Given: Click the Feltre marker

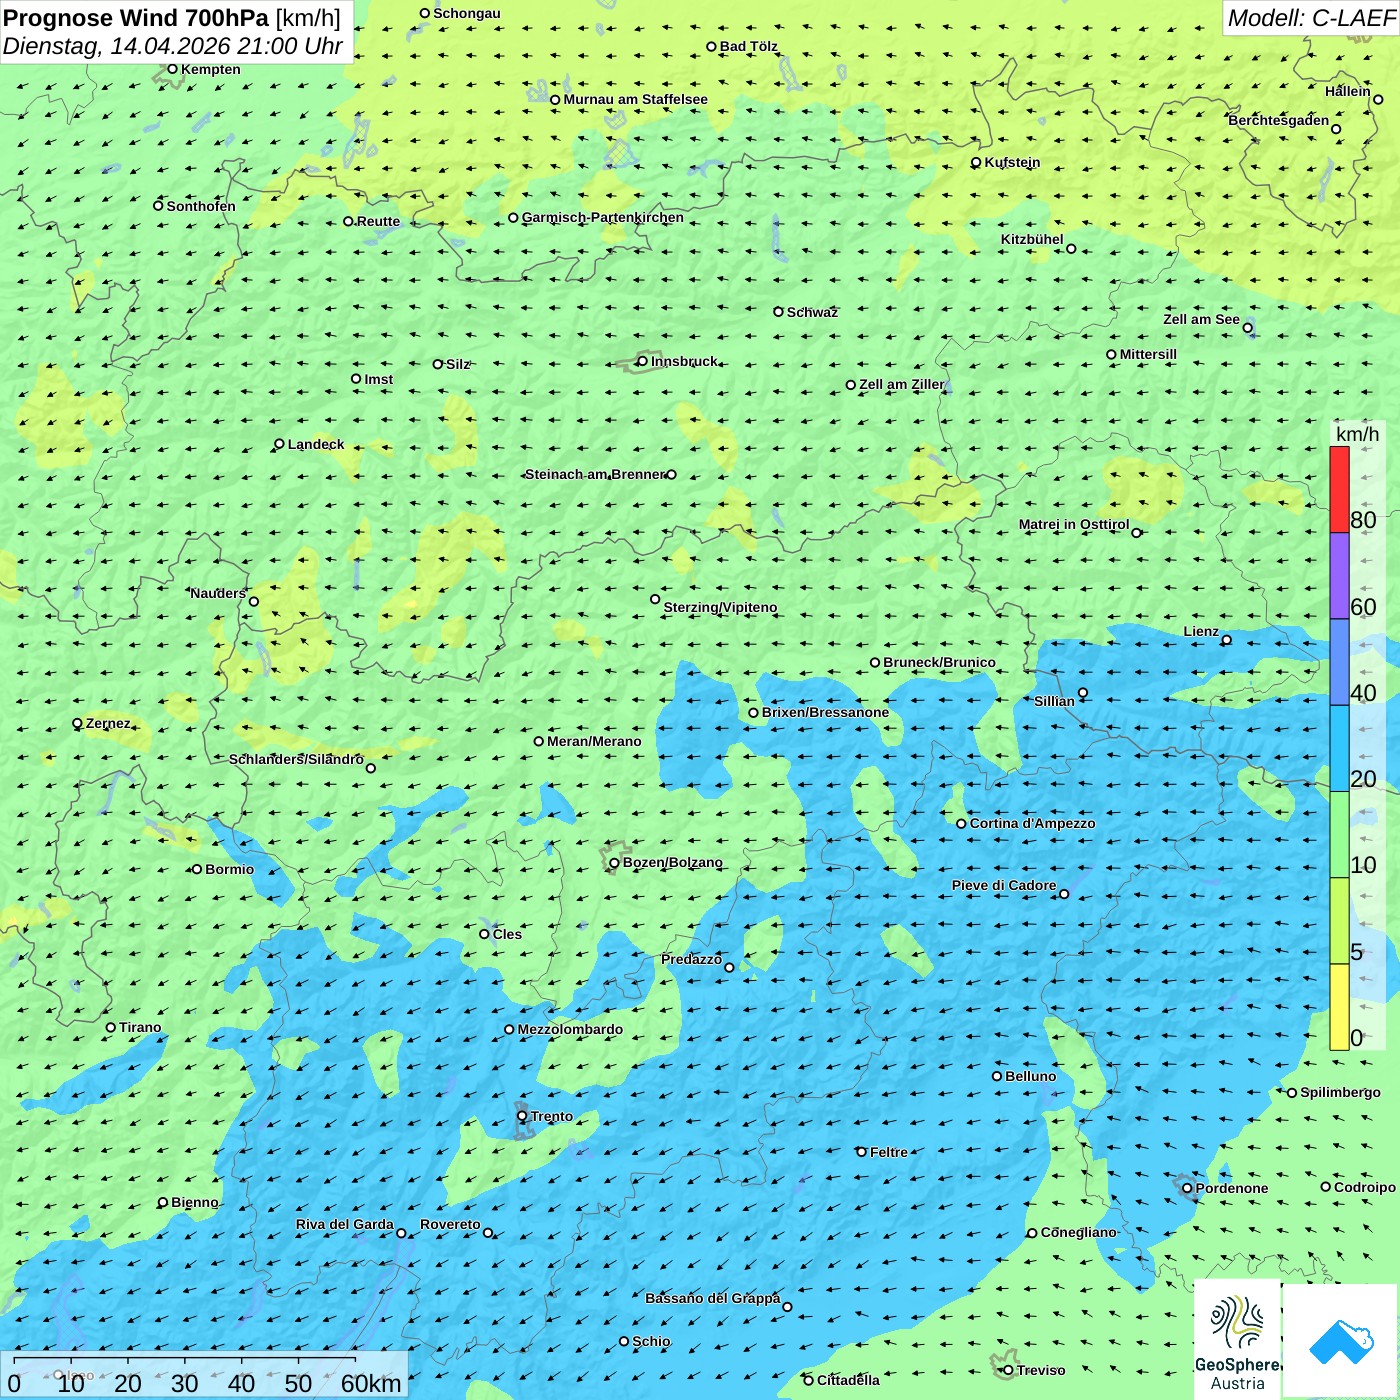Looking at the screenshot, I should coord(861,1152).
